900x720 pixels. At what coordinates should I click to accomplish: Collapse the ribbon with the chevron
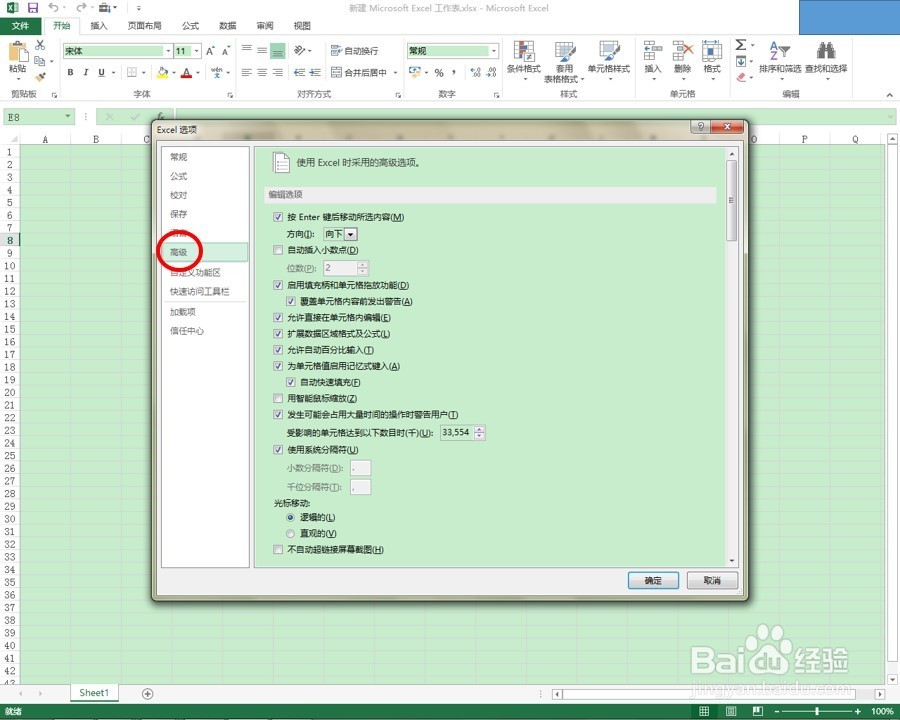pos(889,95)
